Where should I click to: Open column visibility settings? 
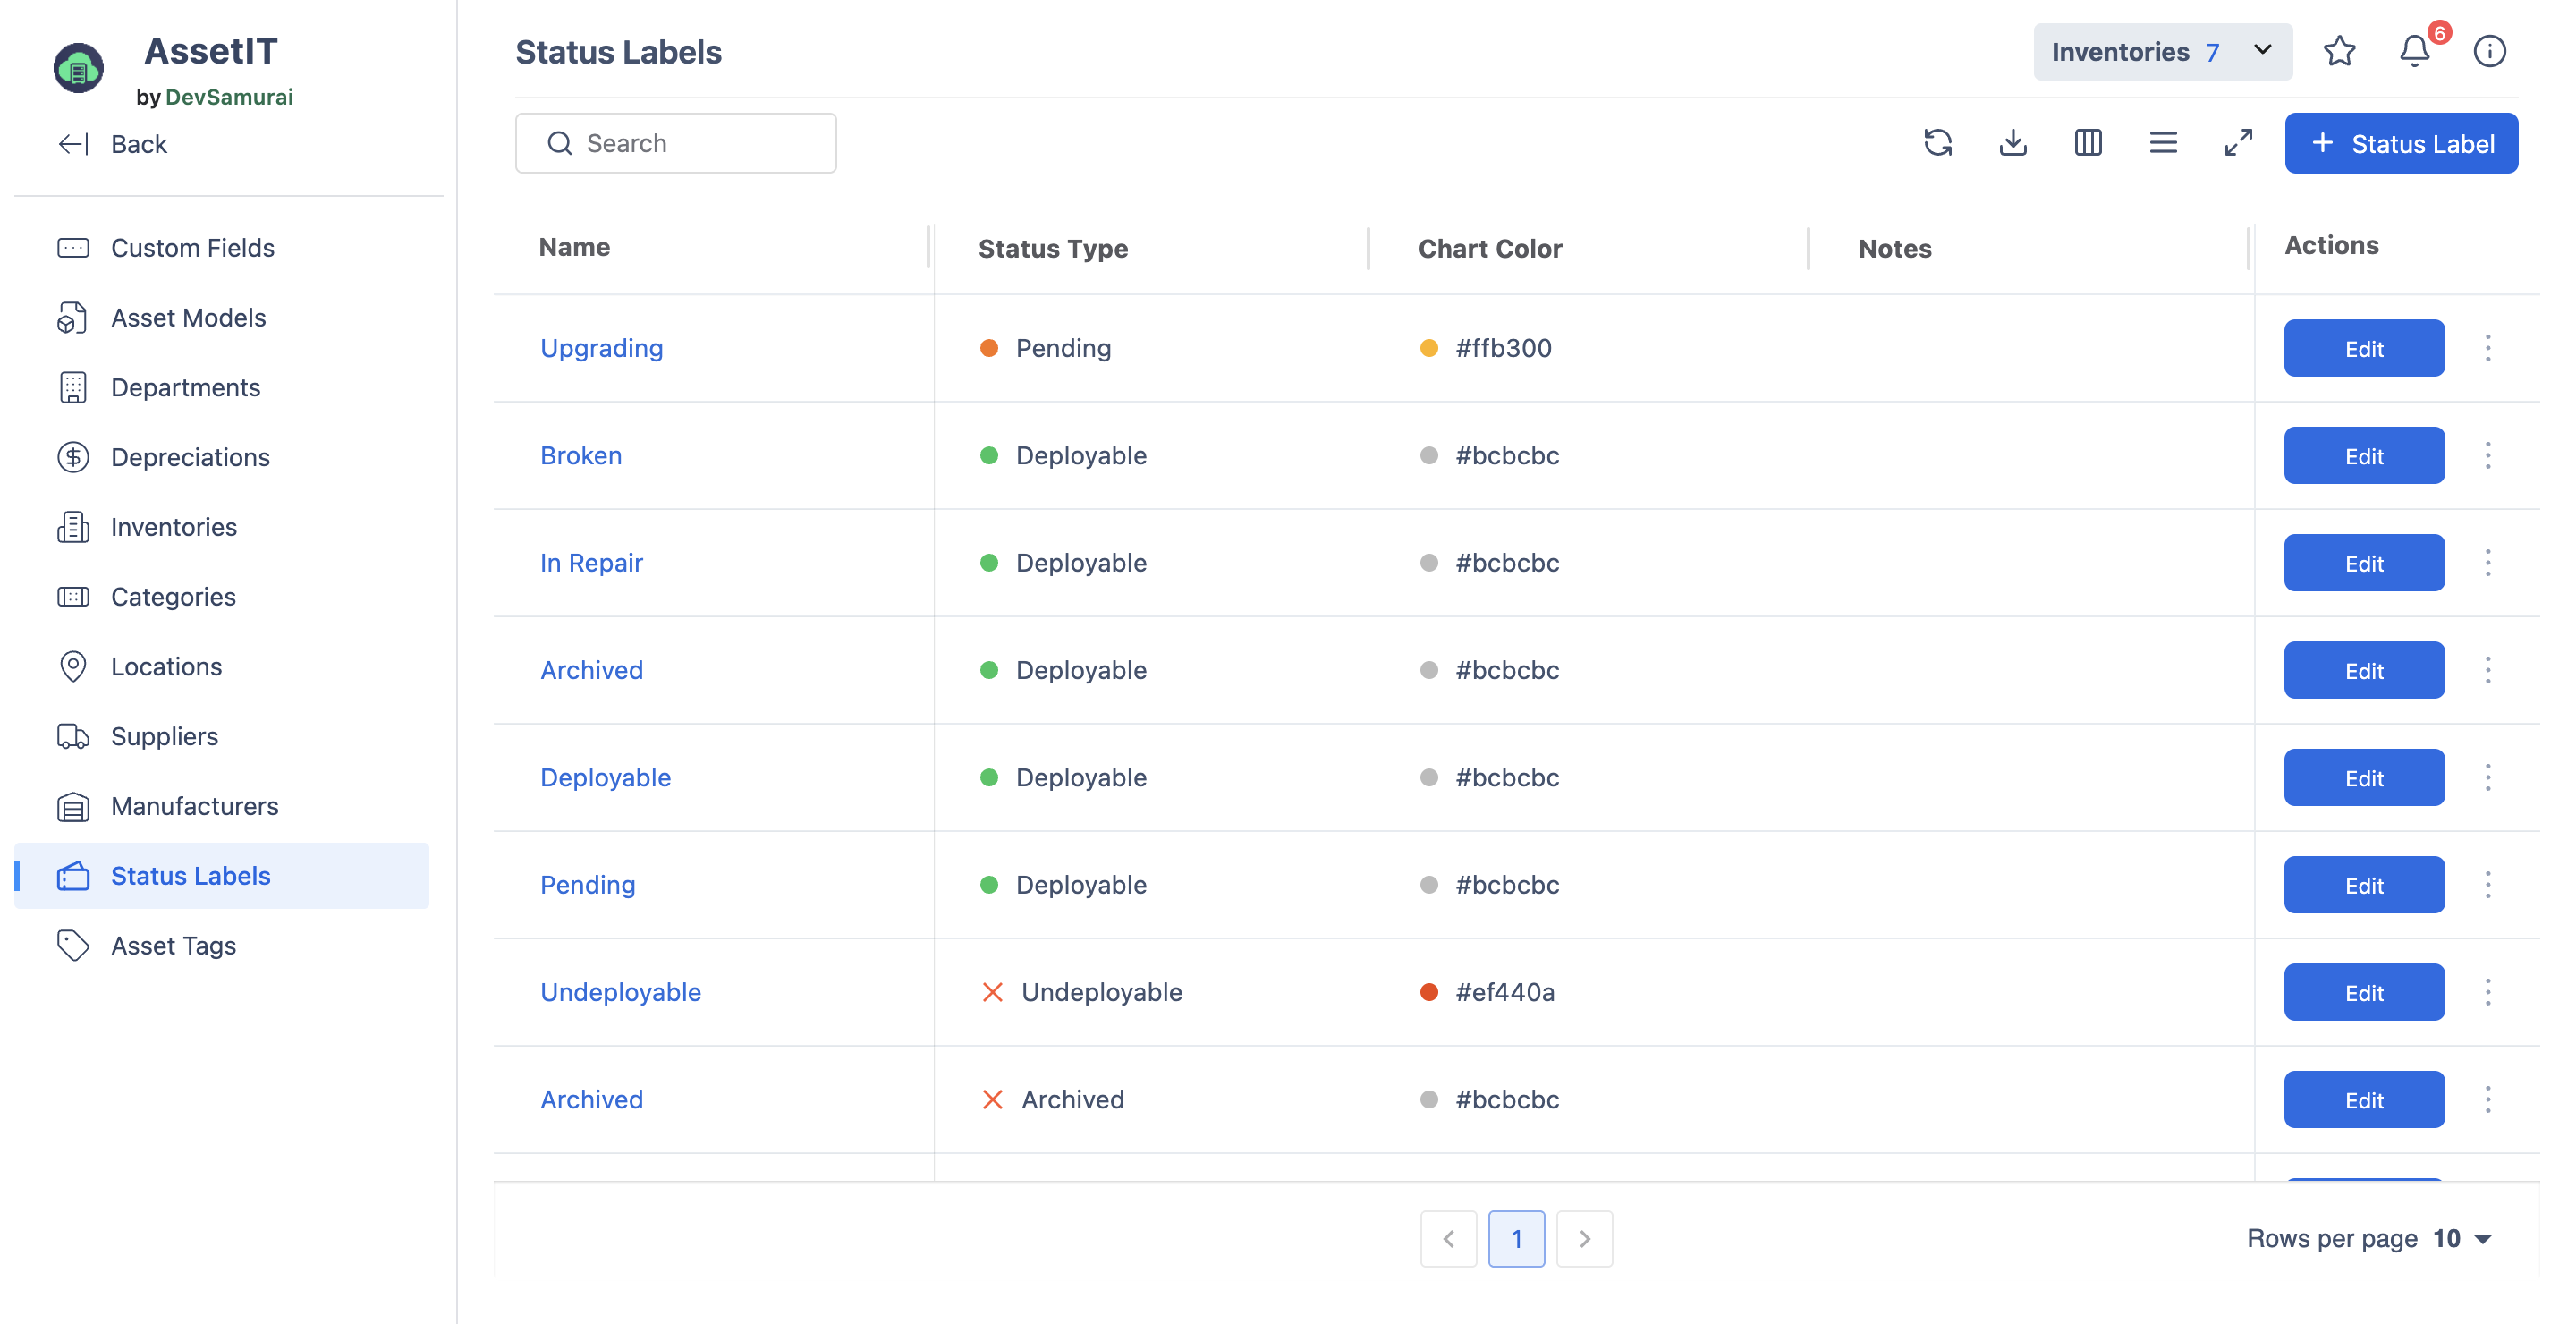coord(2088,143)
